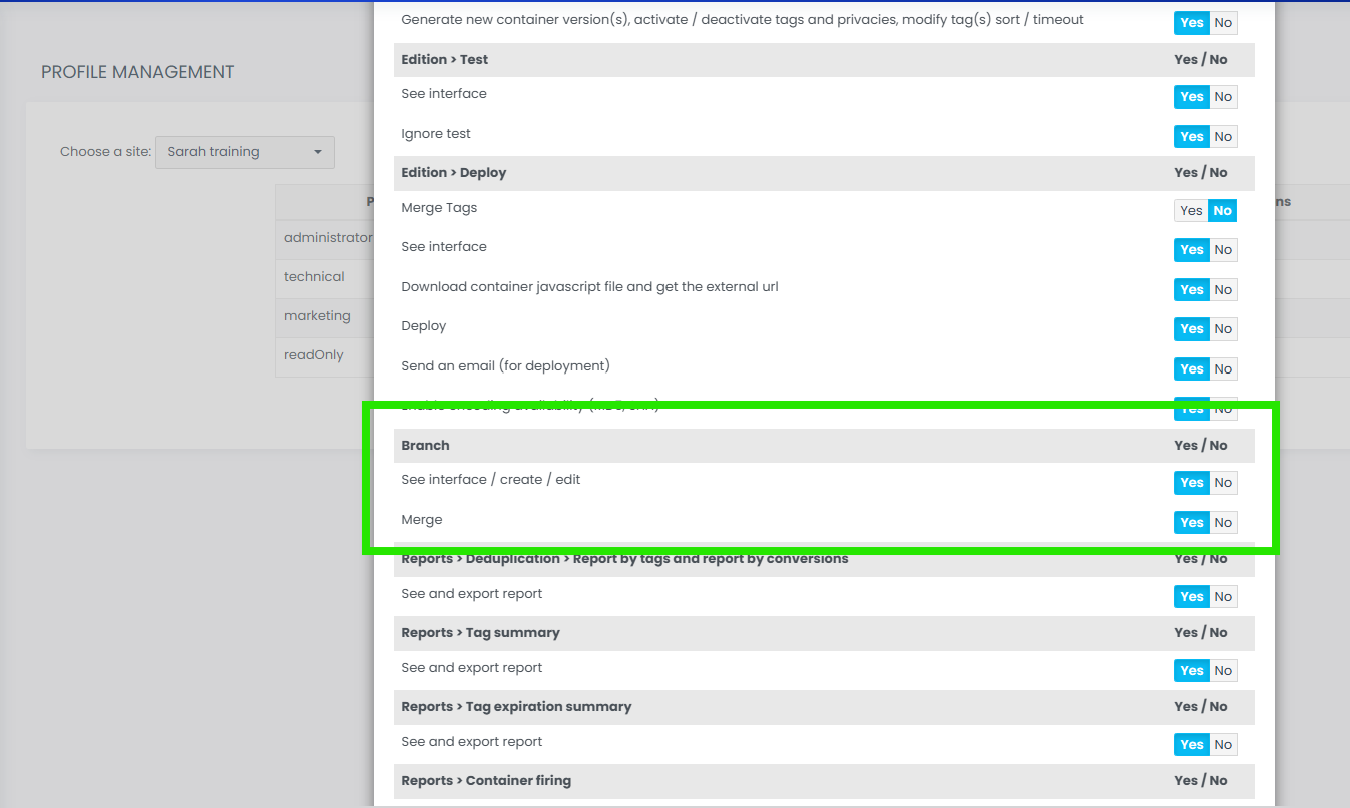Disable See interface under Edition > Test
The width and height of the screenshot is (1350, 808).
coord(1223,97)
